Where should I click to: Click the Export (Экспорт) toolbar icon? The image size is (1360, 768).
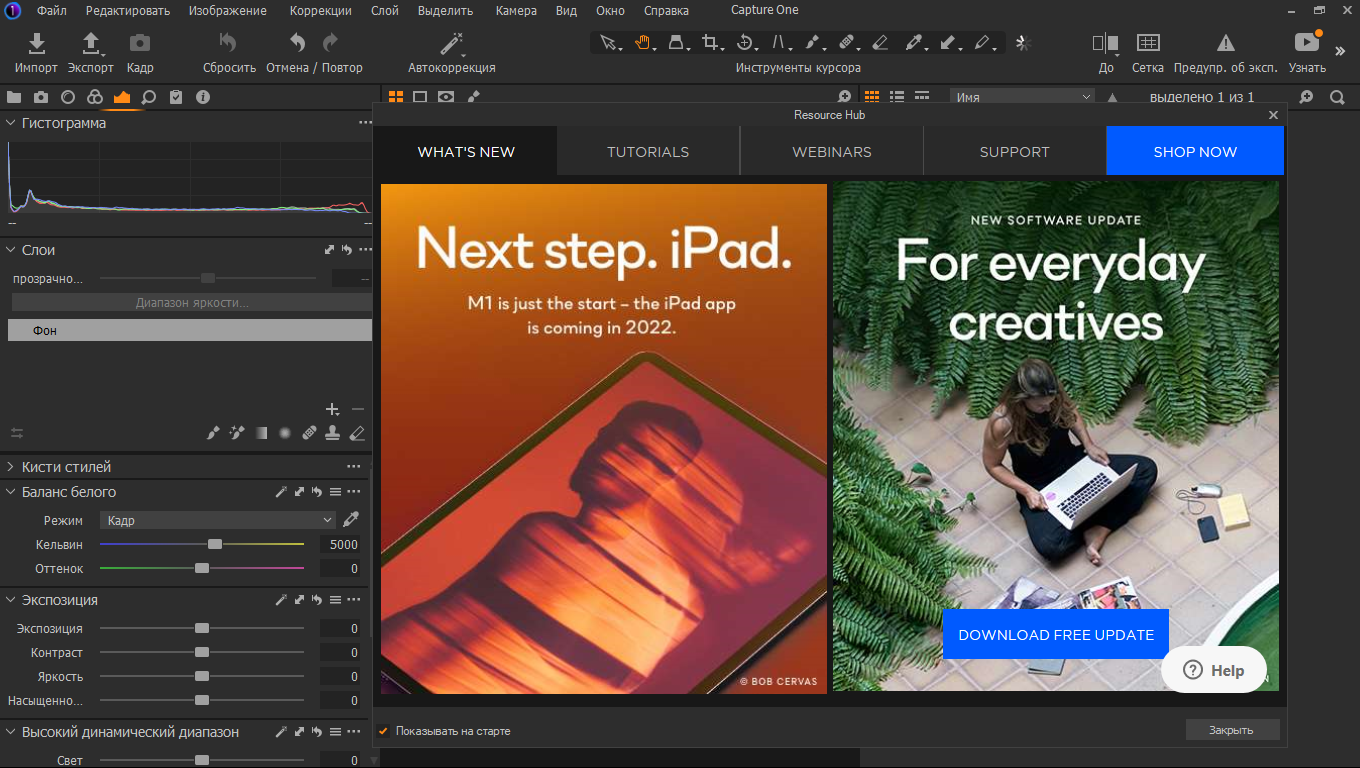tap(90, 43)
